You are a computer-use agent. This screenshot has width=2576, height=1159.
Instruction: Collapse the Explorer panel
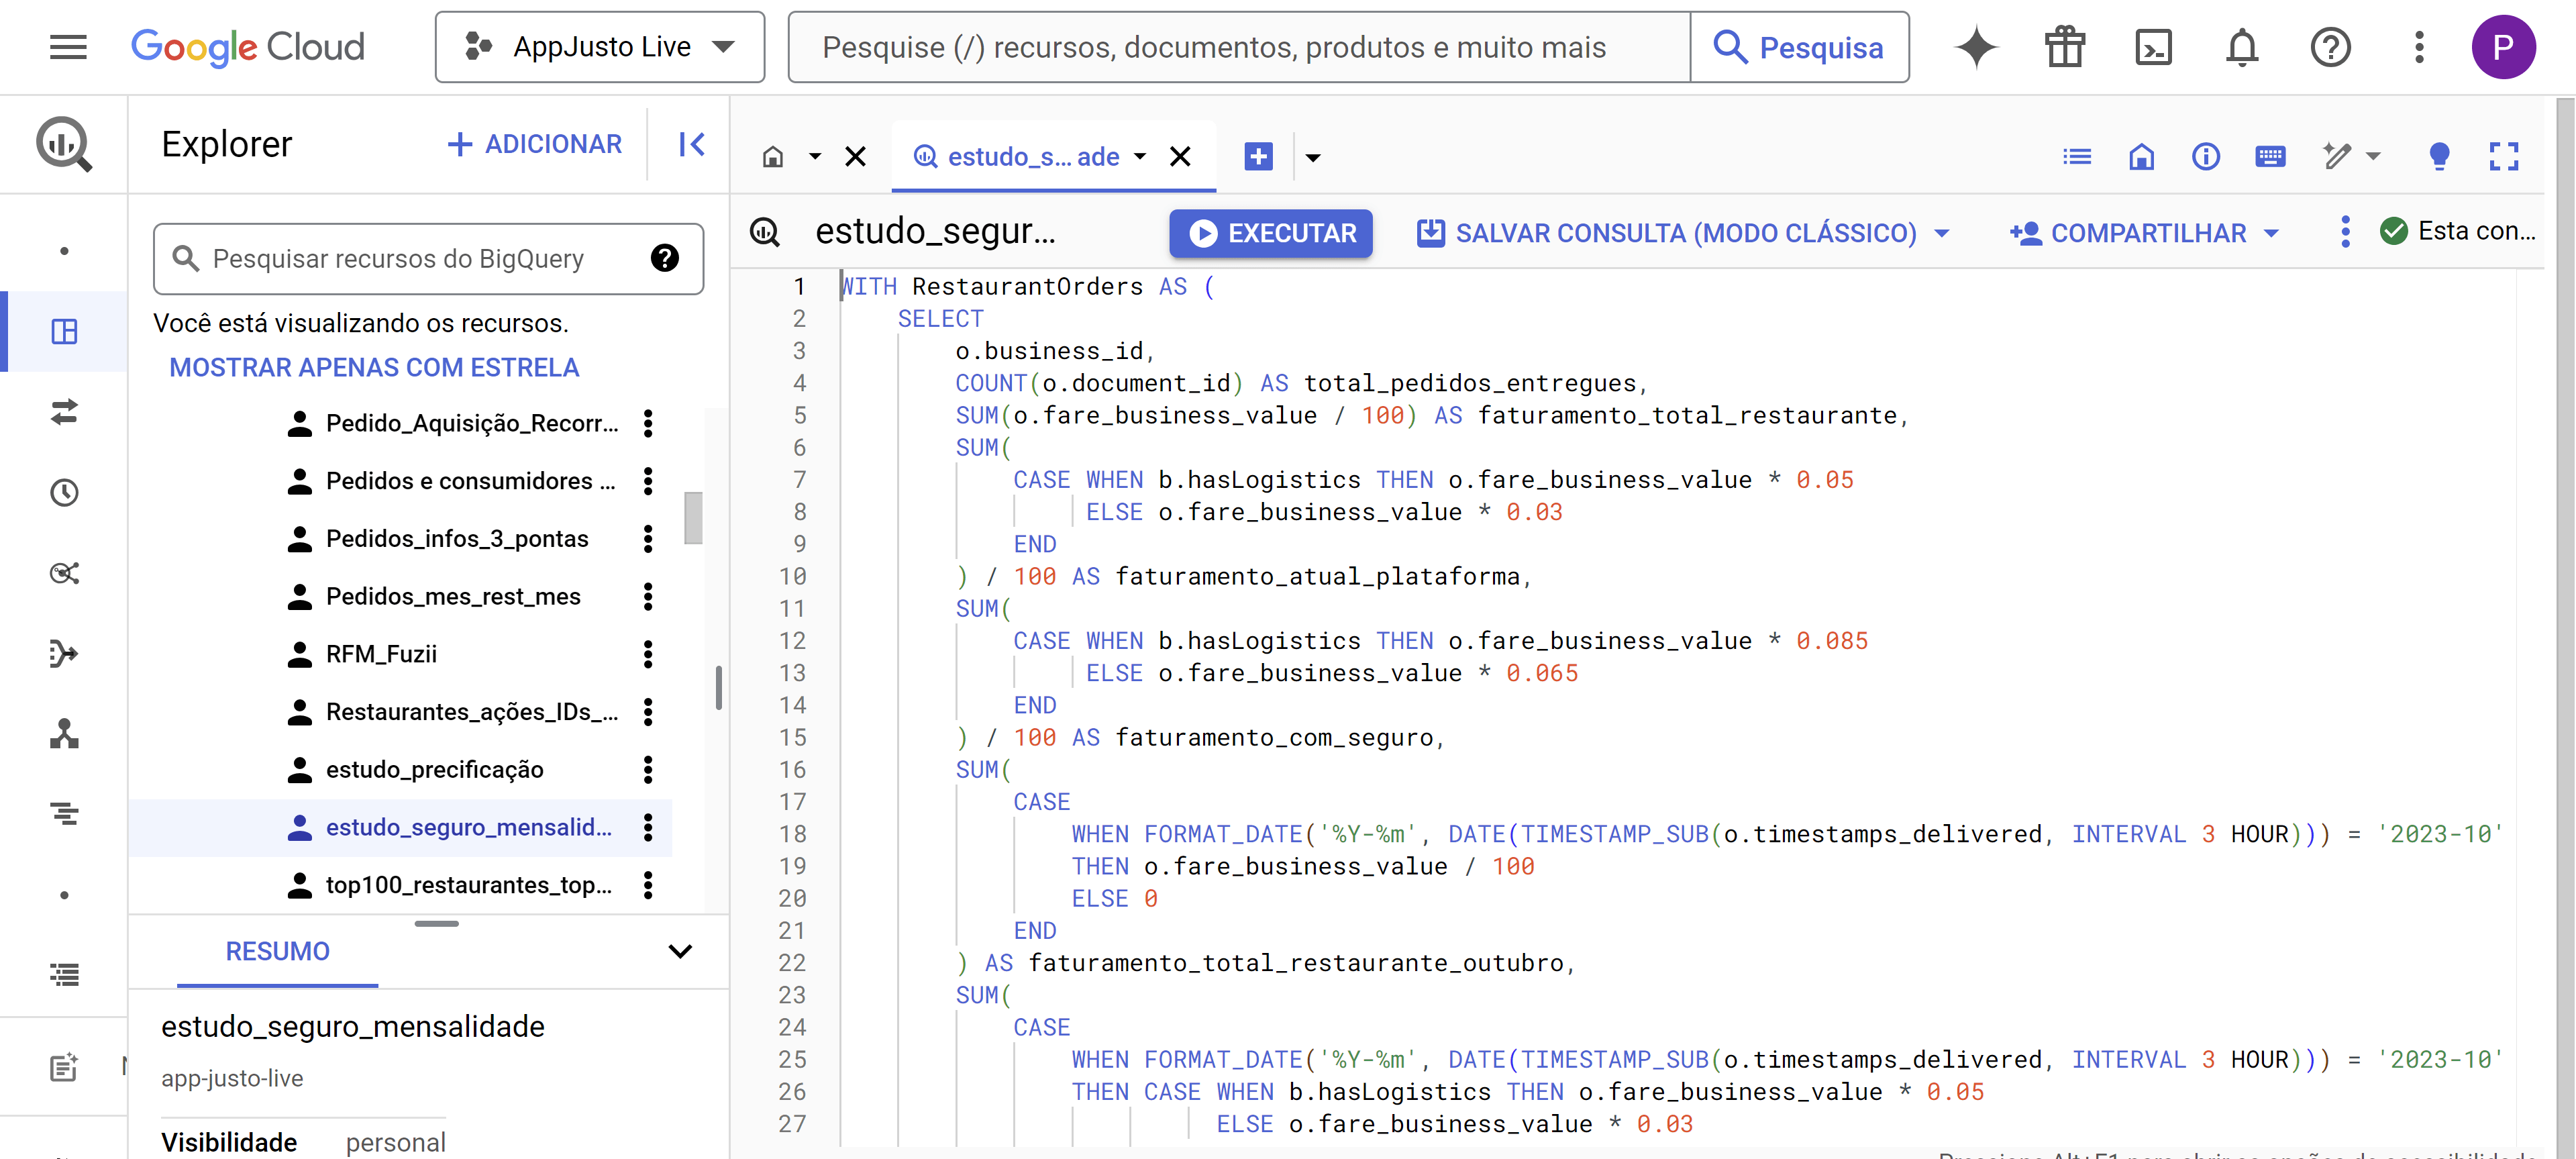tap(691, 145)
